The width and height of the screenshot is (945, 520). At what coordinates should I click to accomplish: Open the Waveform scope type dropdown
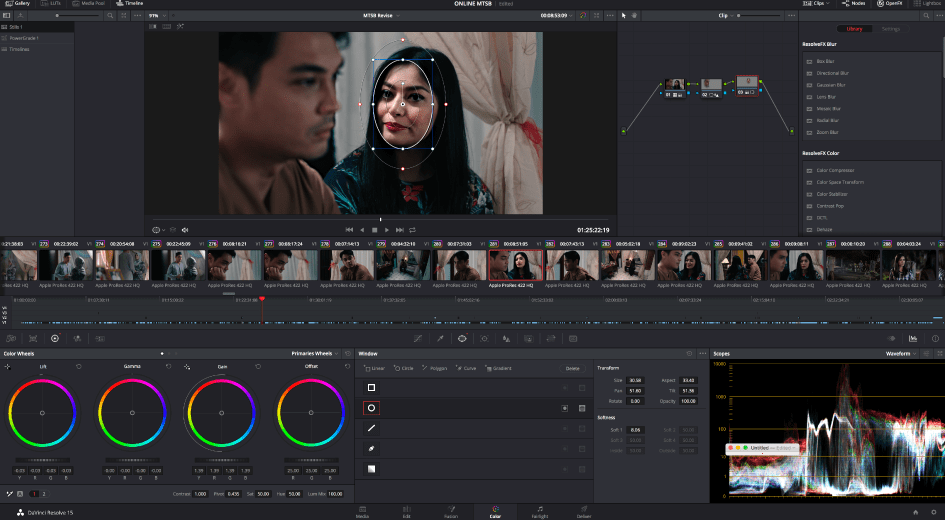tap(902, 353)
